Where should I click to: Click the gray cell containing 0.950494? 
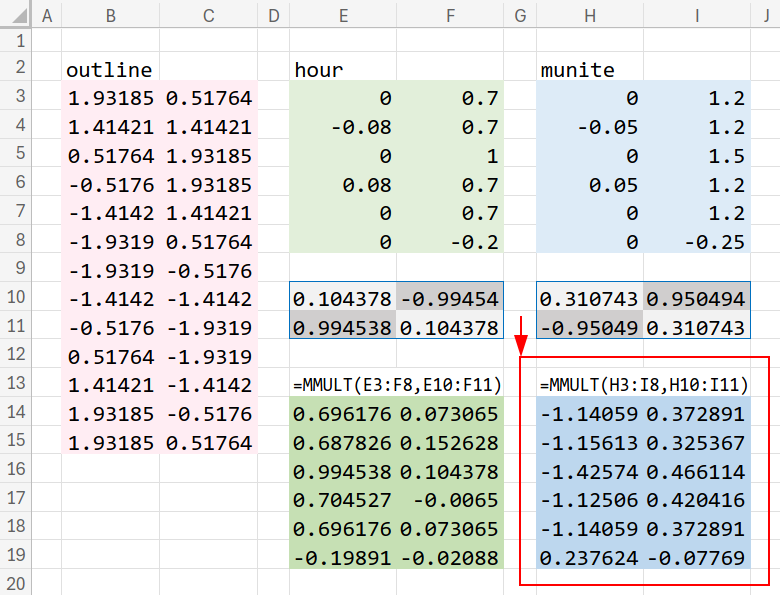pyautogui.click(x=697, y=298)
